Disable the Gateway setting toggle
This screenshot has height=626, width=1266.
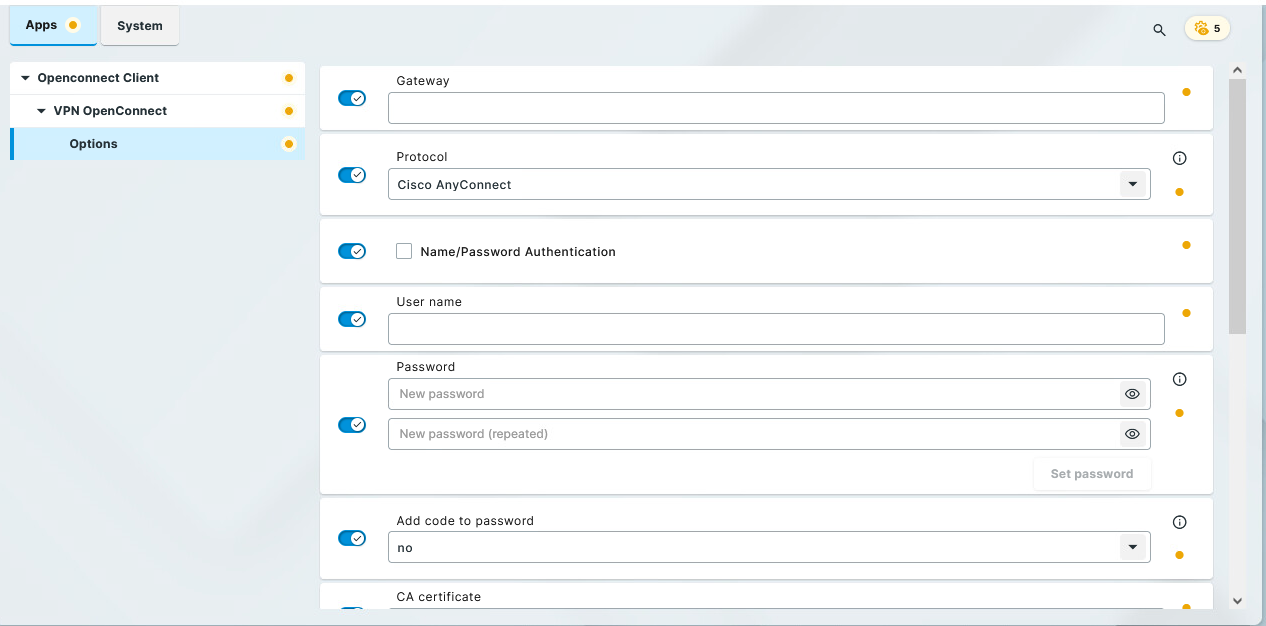pos(352,97)
